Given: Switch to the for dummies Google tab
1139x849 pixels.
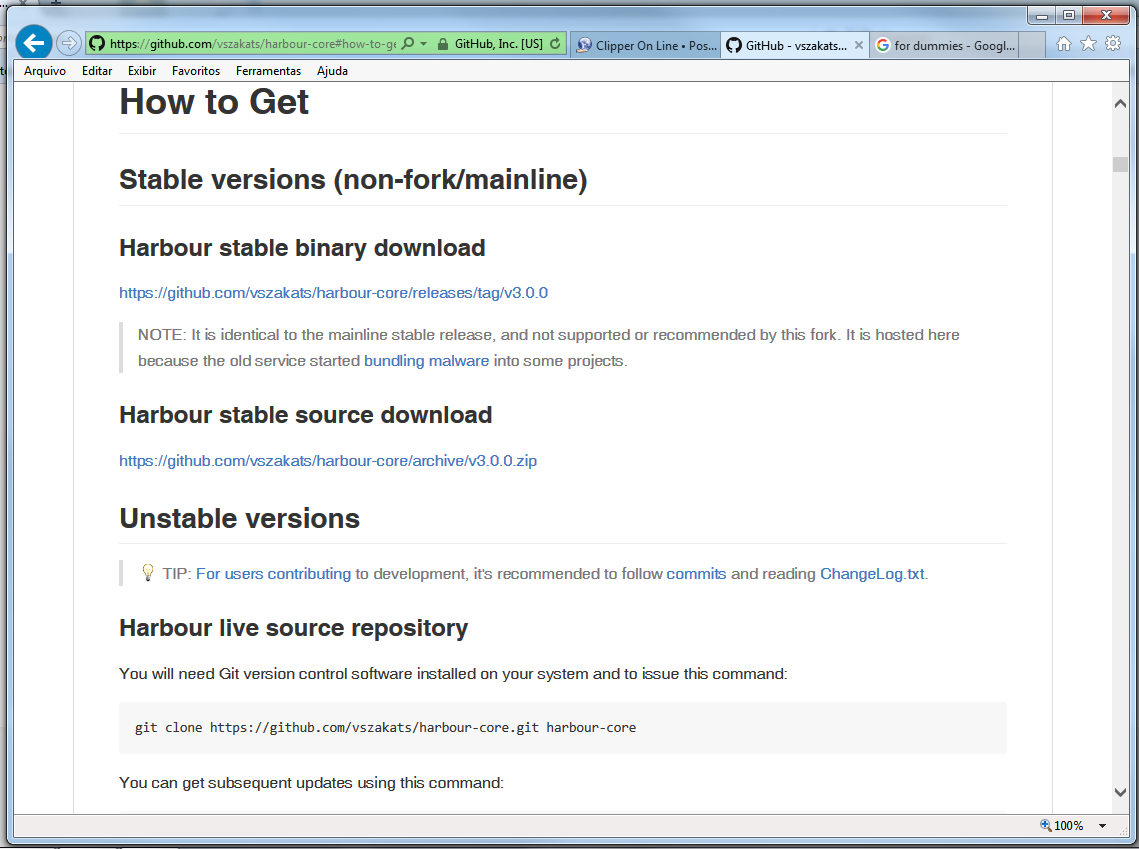Looking at the screenshot, I should click(x=945, y=45).
